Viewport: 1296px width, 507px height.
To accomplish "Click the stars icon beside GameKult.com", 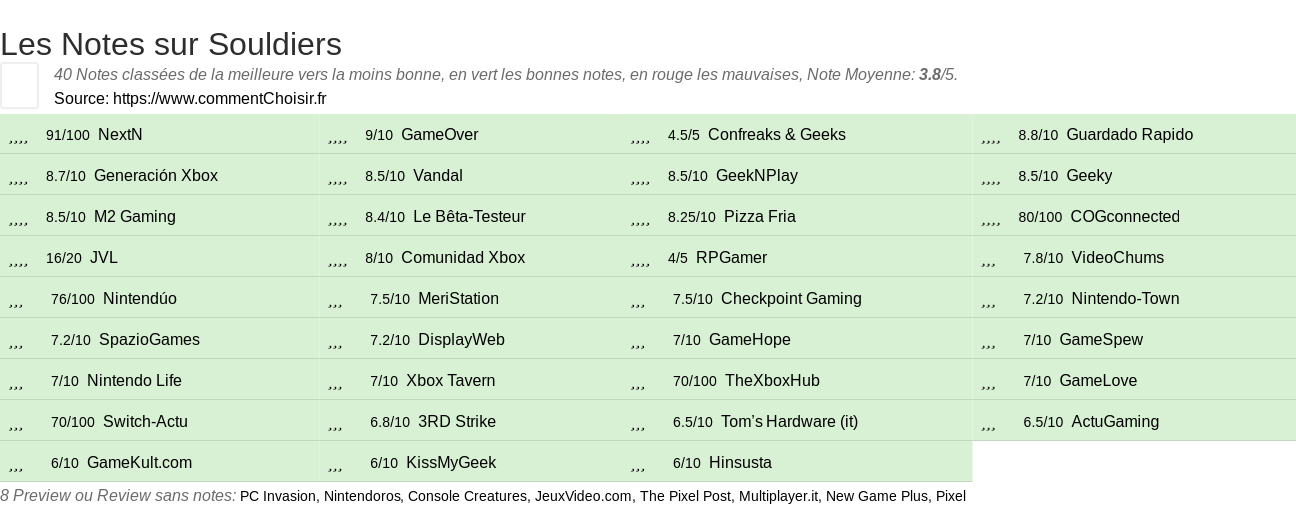I will coord(16,465).
